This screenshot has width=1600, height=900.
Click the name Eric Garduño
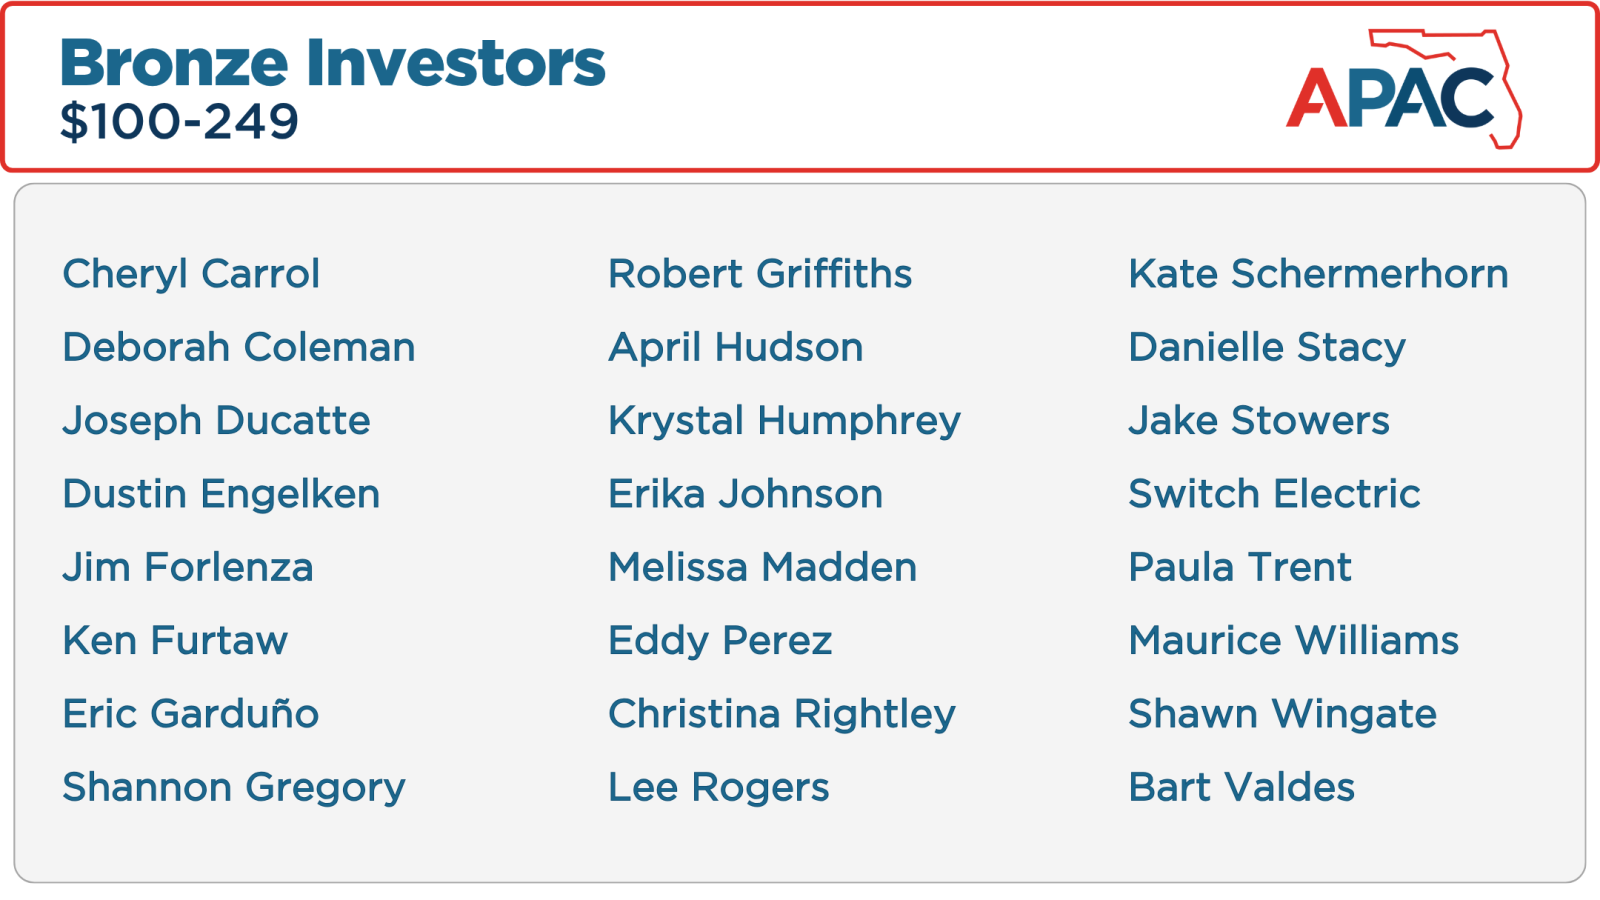click(x=190, y=714)
